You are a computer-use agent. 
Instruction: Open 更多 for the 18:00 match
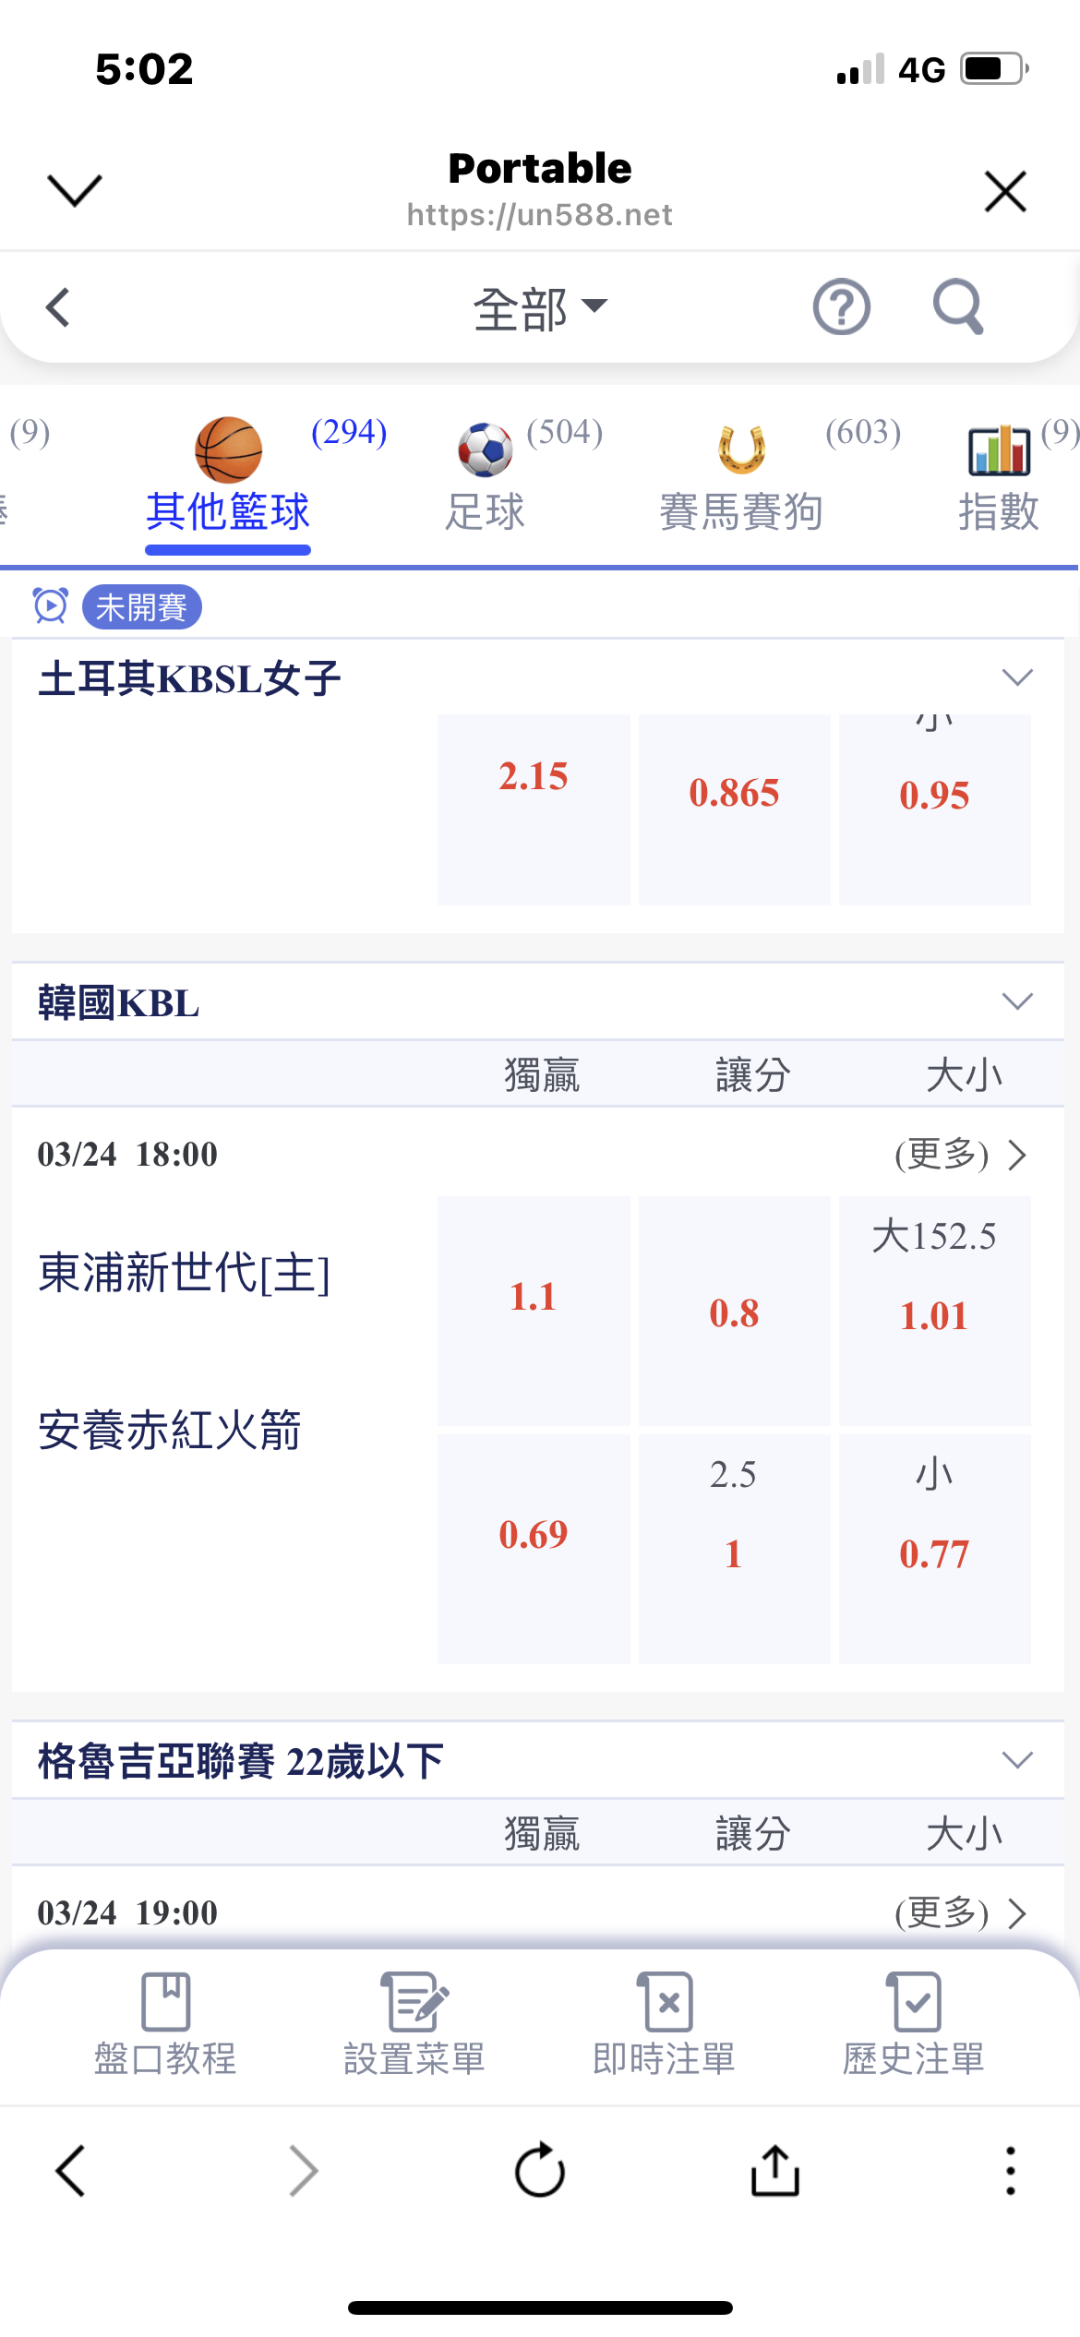[x=960, y=1155]
